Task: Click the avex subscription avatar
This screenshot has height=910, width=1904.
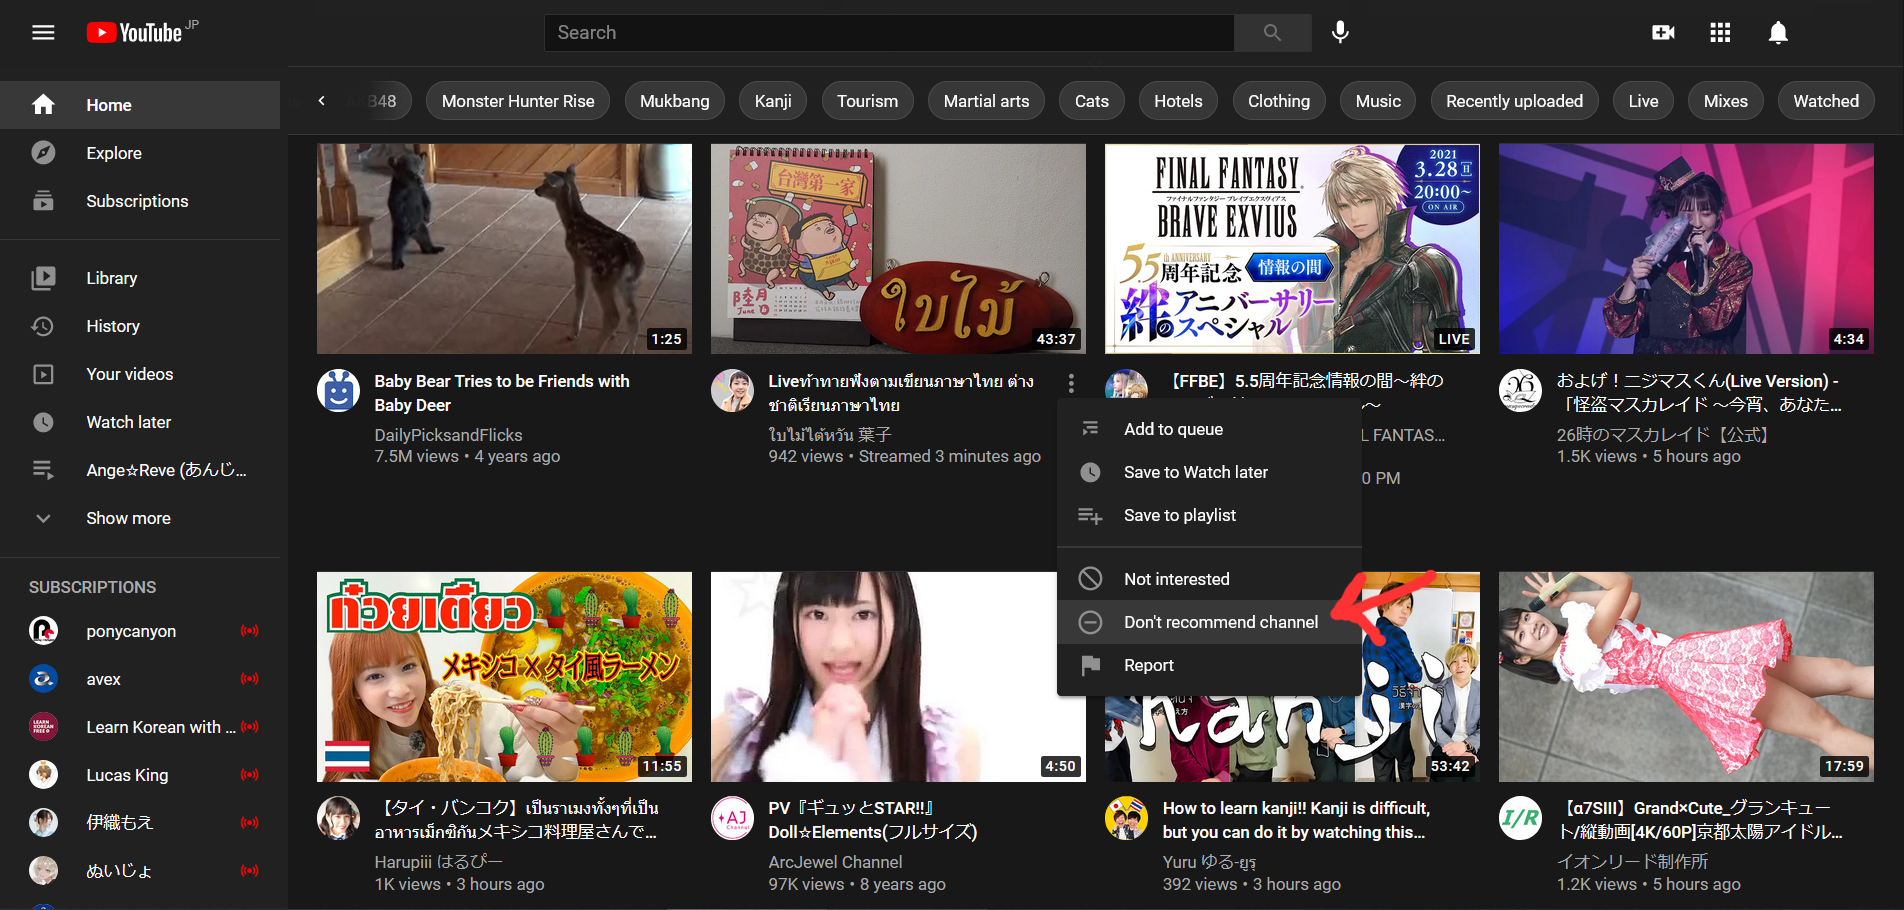Action: pyautogui.click(x=43, y=679)
